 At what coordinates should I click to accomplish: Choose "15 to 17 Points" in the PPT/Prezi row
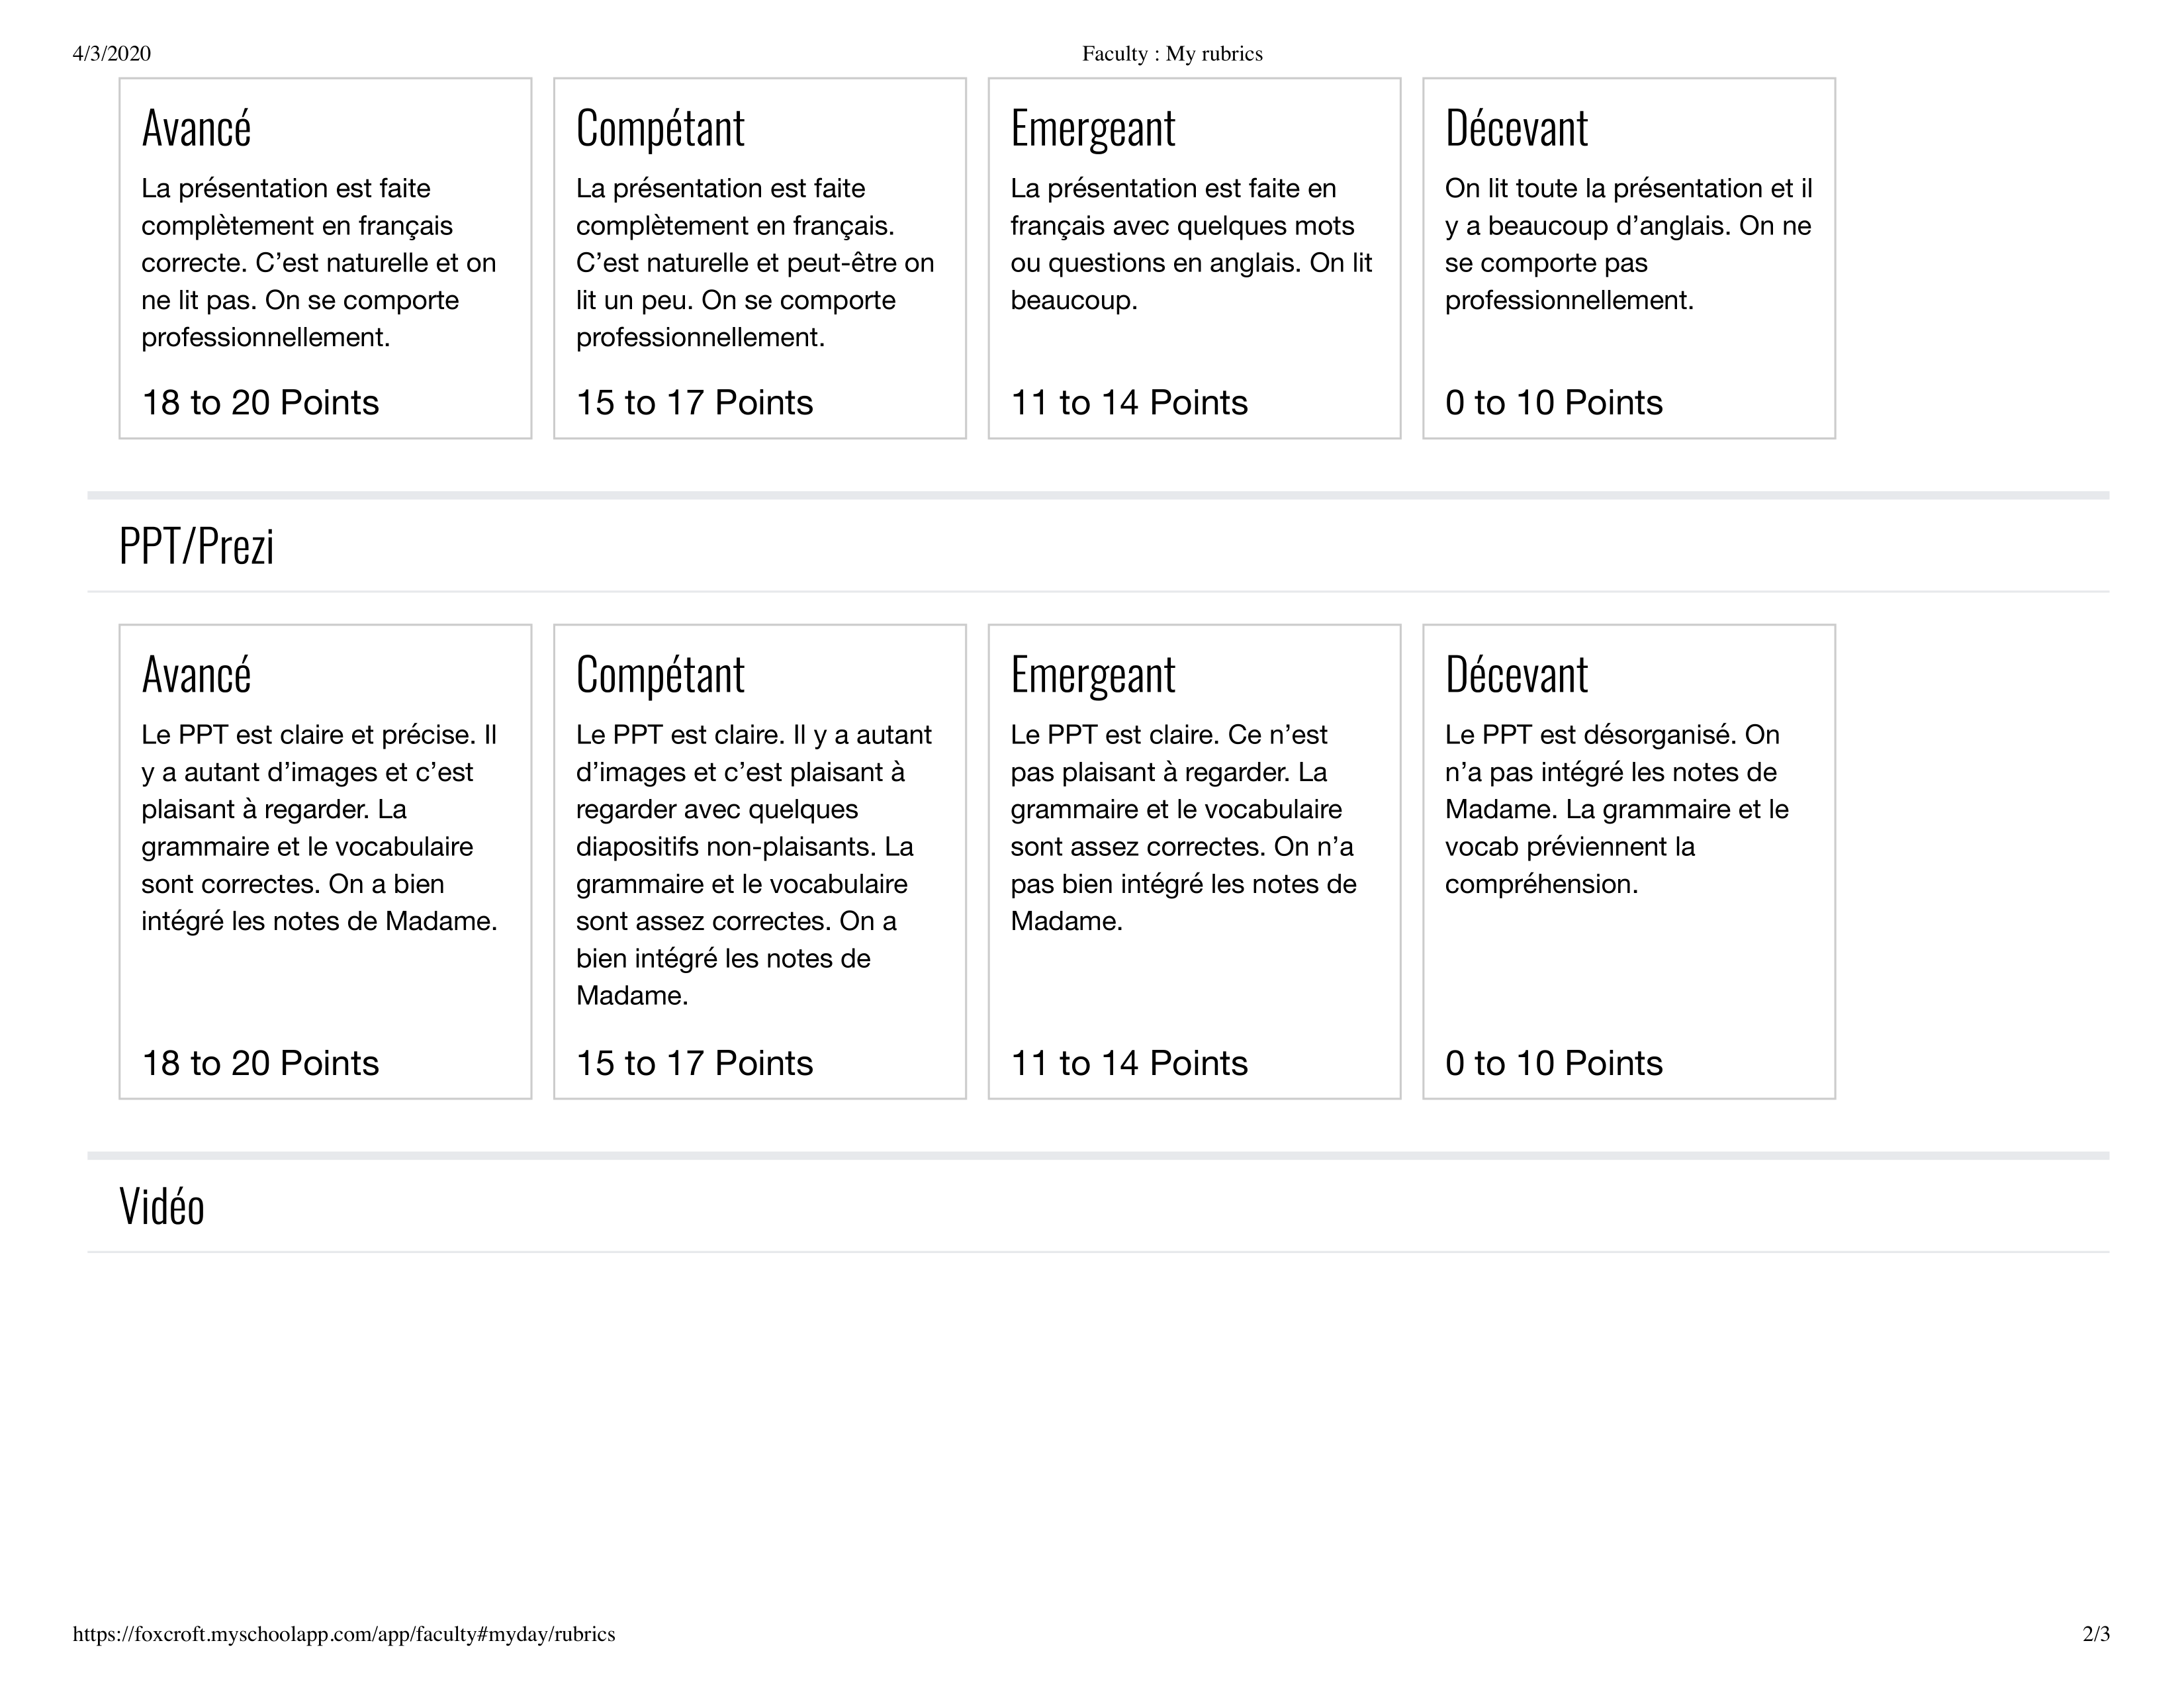click(694, 1063)
